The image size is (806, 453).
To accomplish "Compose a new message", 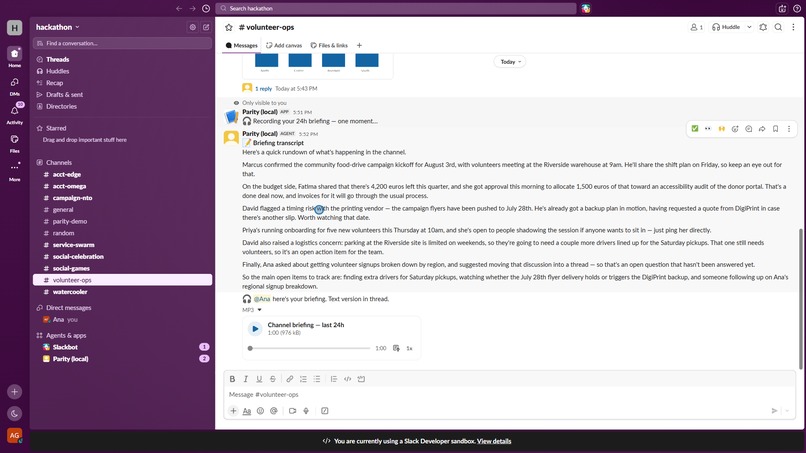I will tap(206, 27).
